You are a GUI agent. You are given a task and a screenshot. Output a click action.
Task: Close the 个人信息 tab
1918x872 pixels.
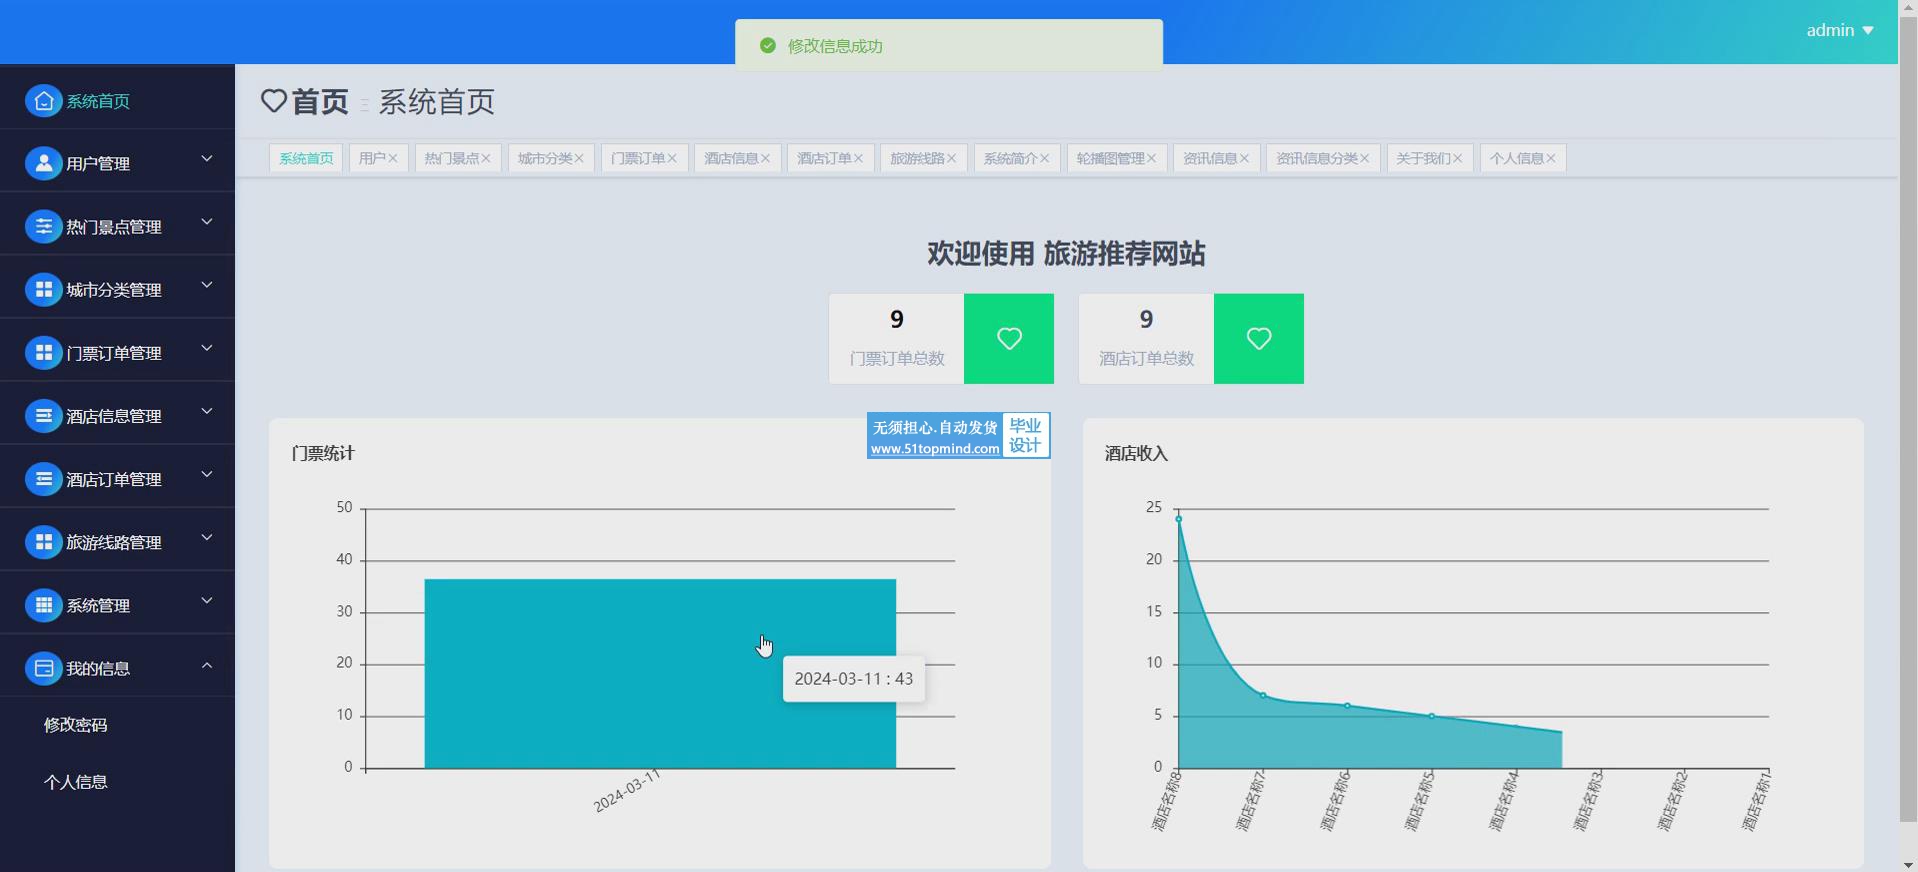[x=1551, y=158]
